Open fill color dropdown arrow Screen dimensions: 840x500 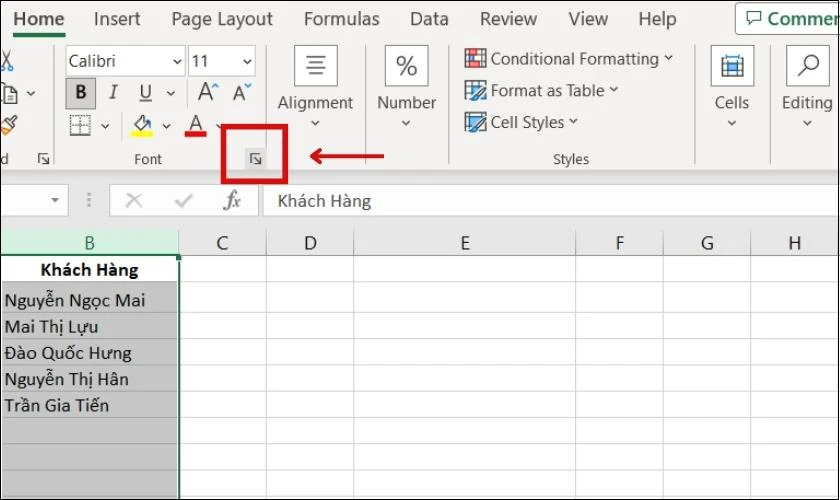167,126
